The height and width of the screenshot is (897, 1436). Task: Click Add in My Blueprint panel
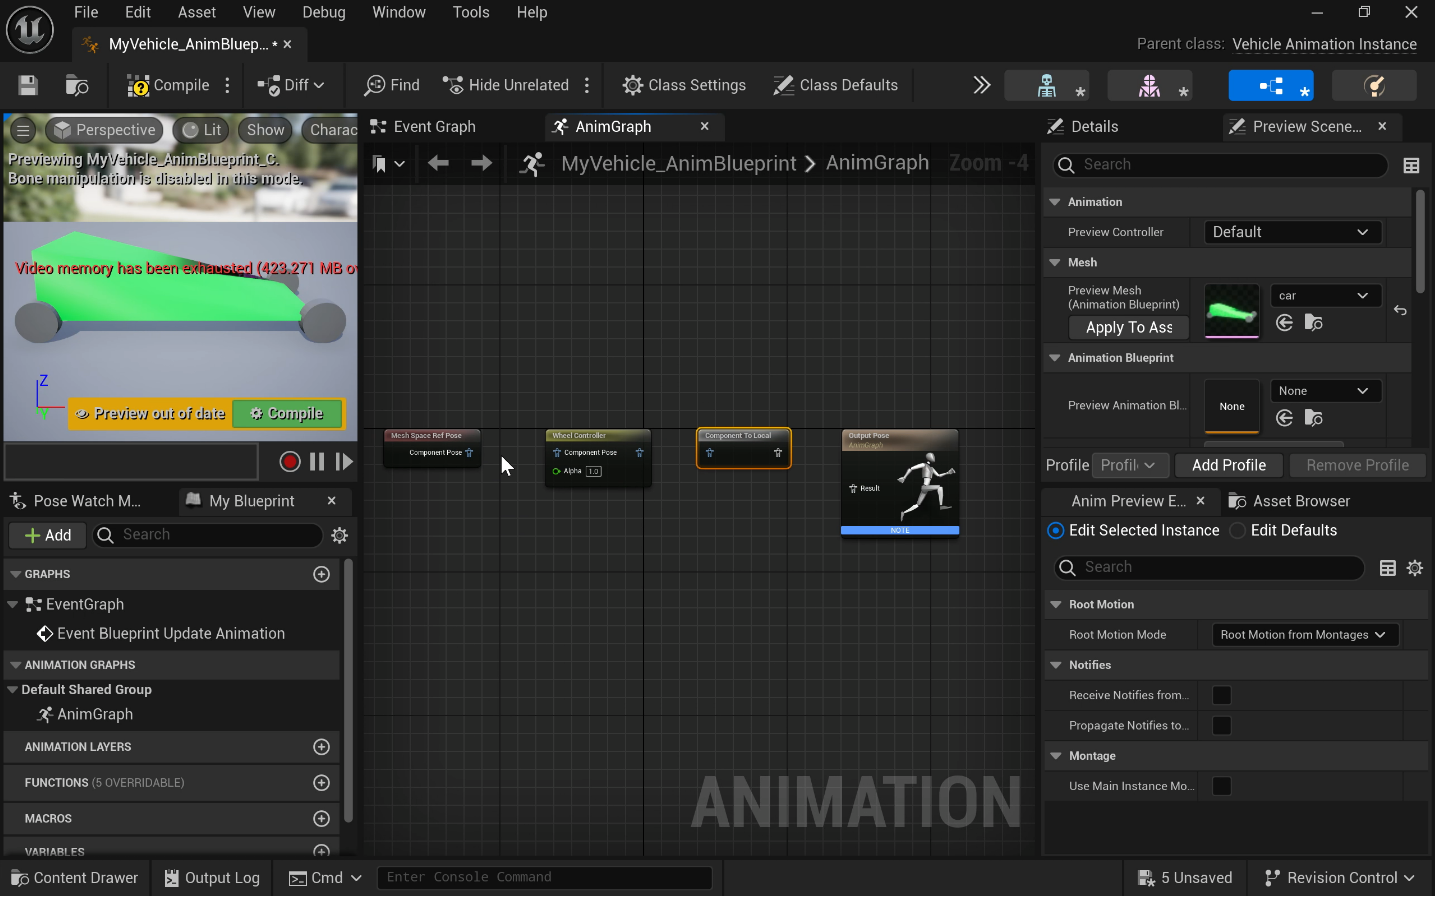pyautogui.click(x=48, y=536)
